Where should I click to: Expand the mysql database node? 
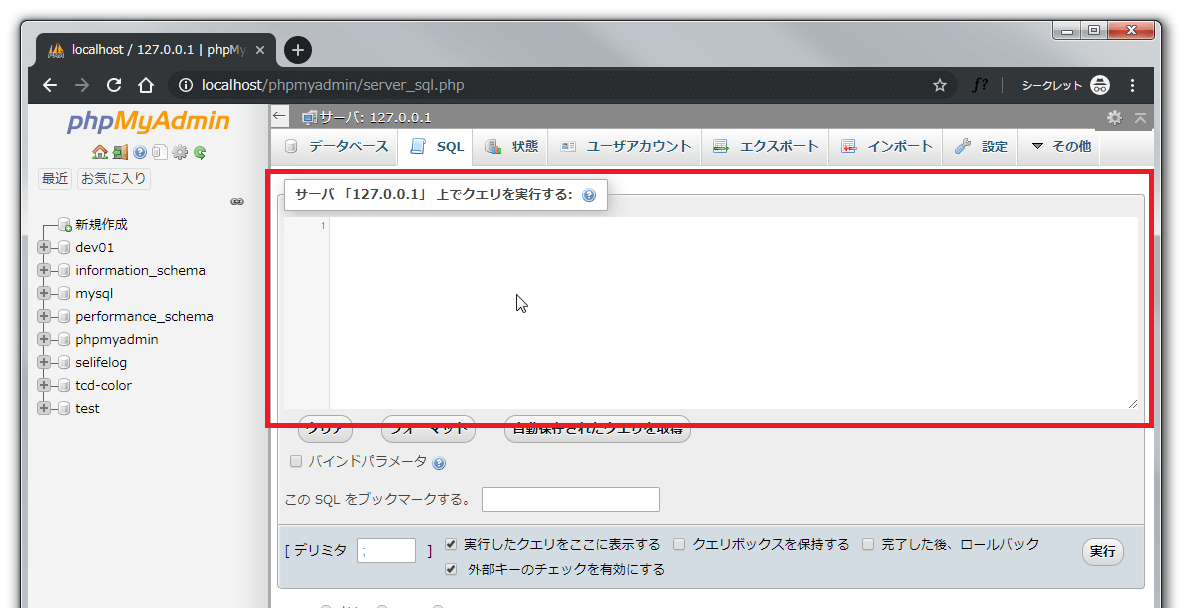[x=44, y=294]
